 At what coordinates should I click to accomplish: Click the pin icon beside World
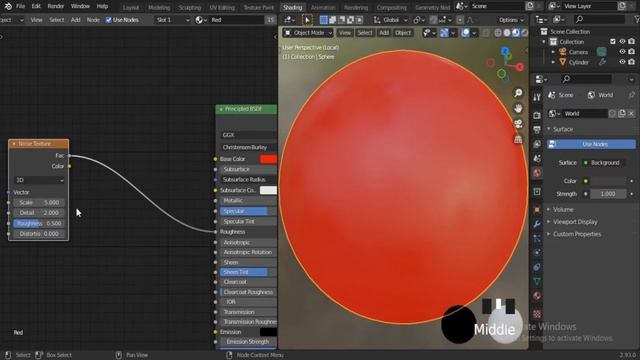coord(631,95)
